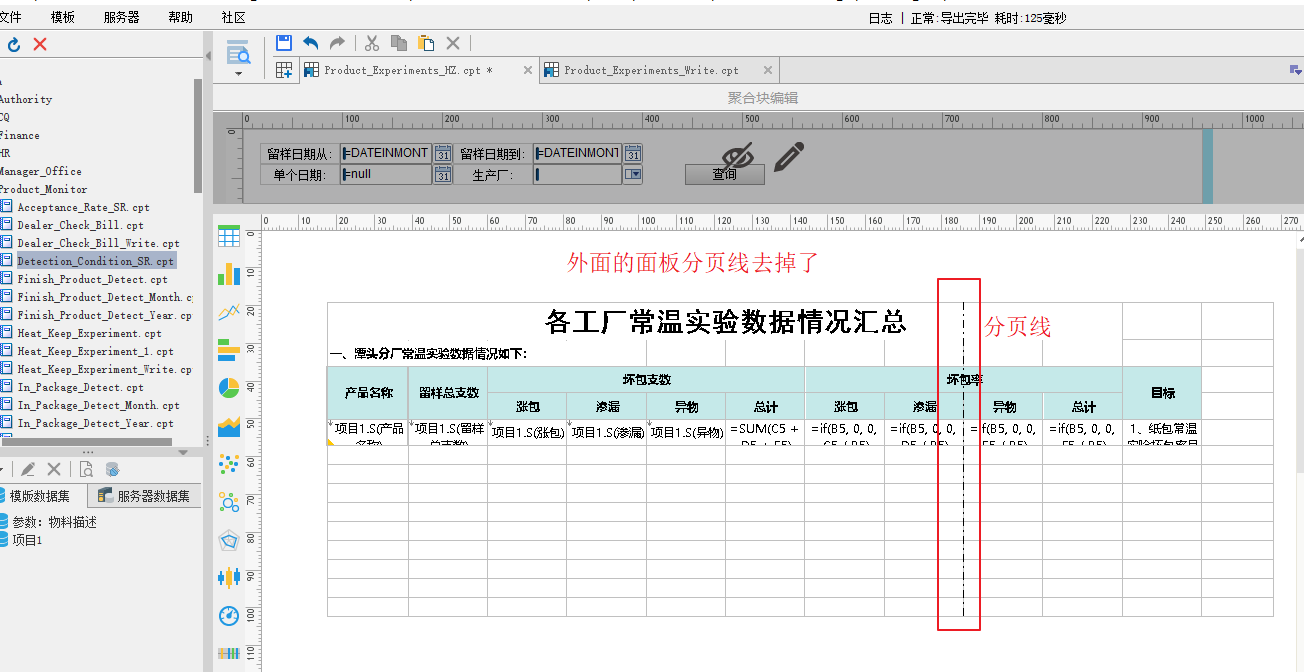This screenshot has height=672, width=1304.
Task: Select the 服务器数据集 tab
Action: [145, 496]
